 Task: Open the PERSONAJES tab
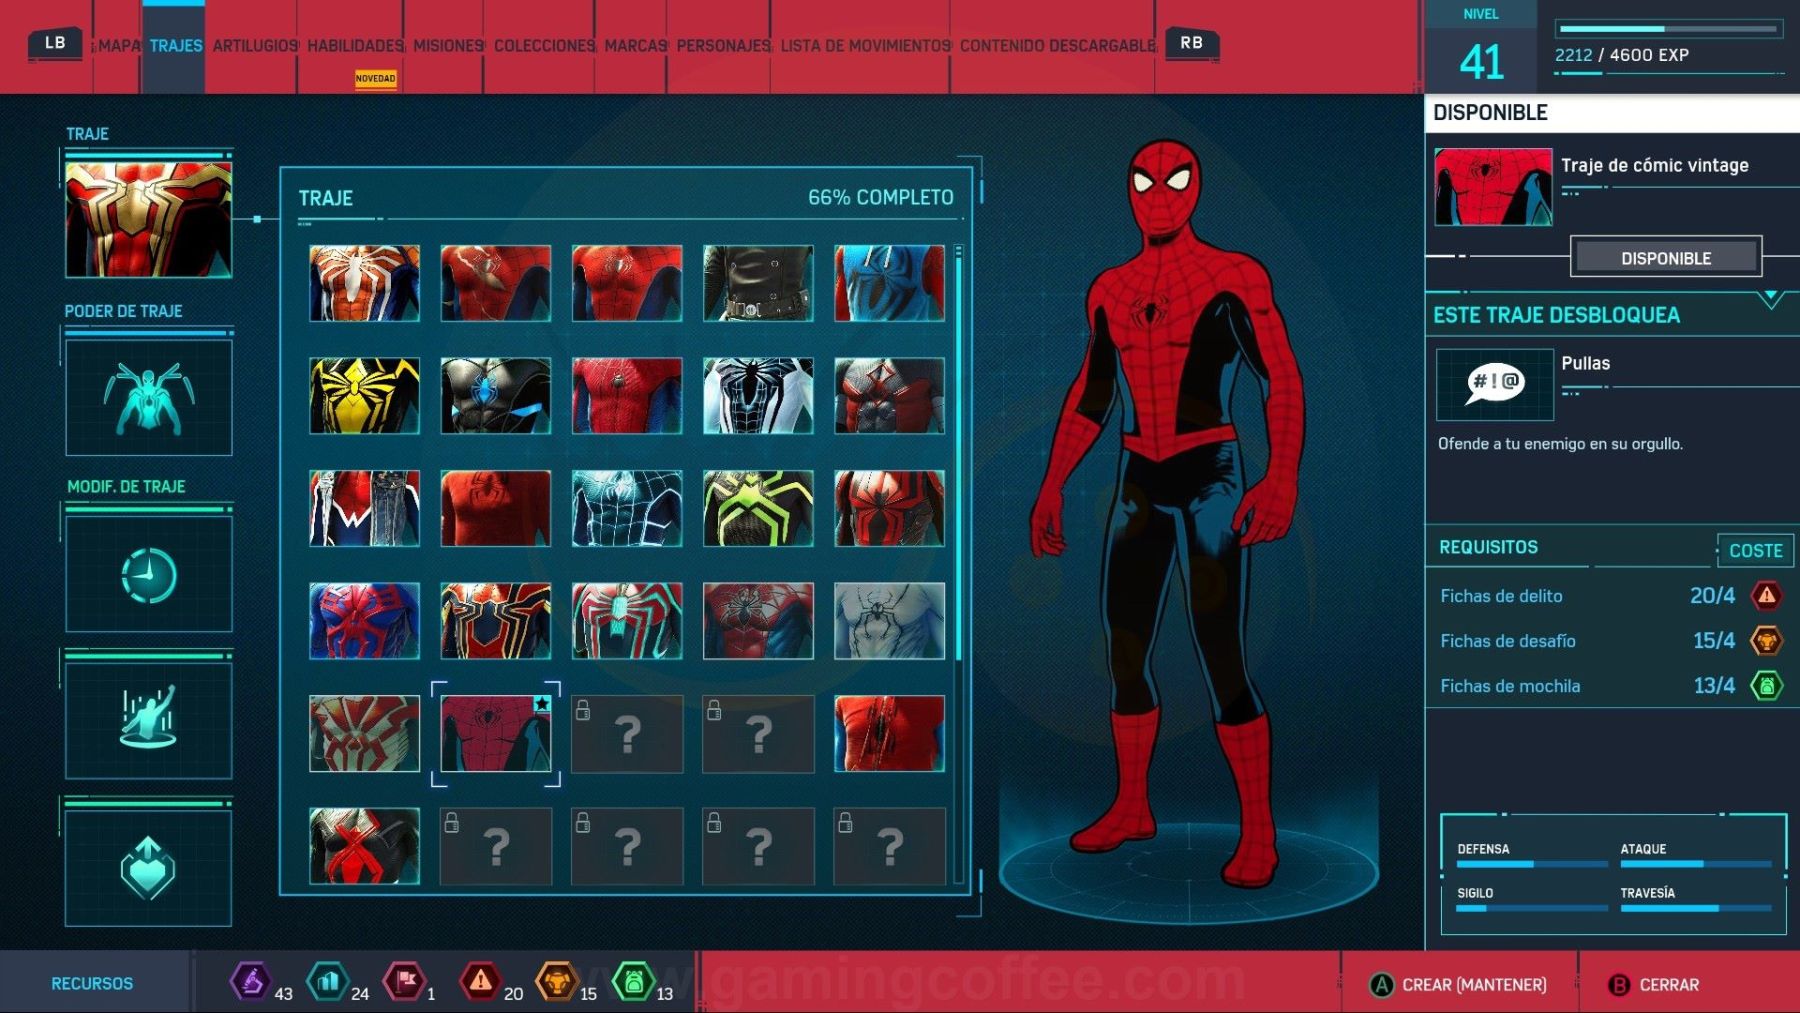click(723, 46)
